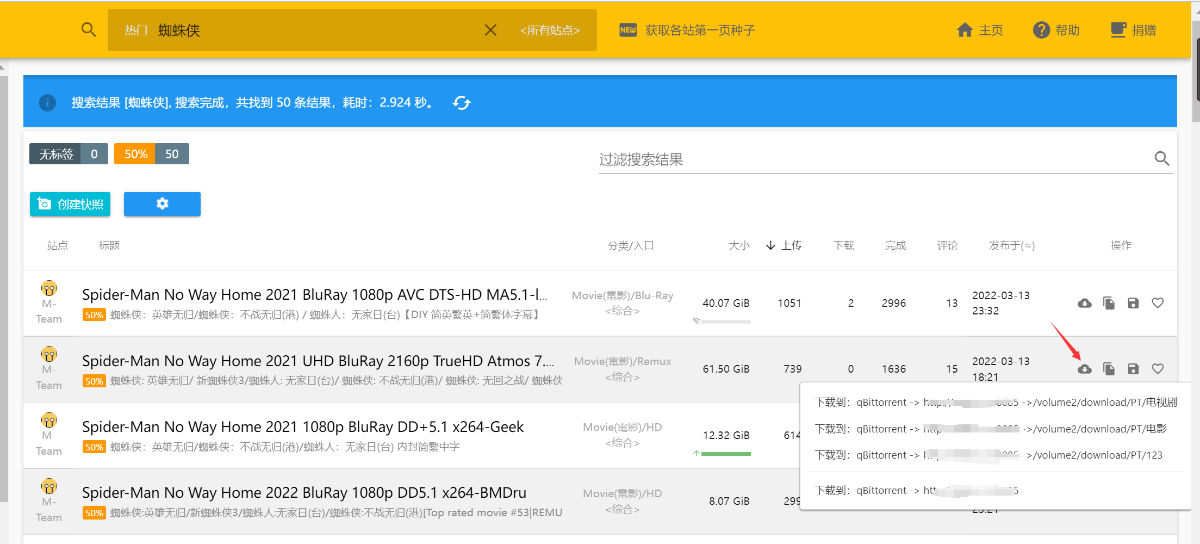1200x544 pixels.
Task: Sort the list by the 大小 column
Action: coord(738,246)
